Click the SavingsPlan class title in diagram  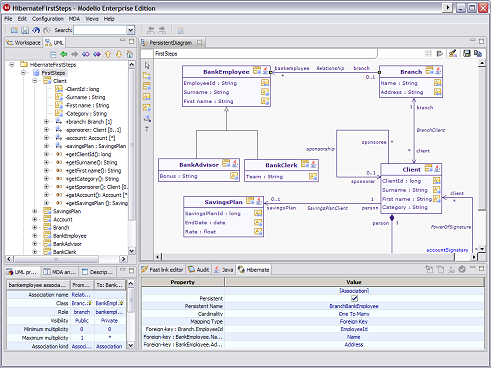click(223, 202)
